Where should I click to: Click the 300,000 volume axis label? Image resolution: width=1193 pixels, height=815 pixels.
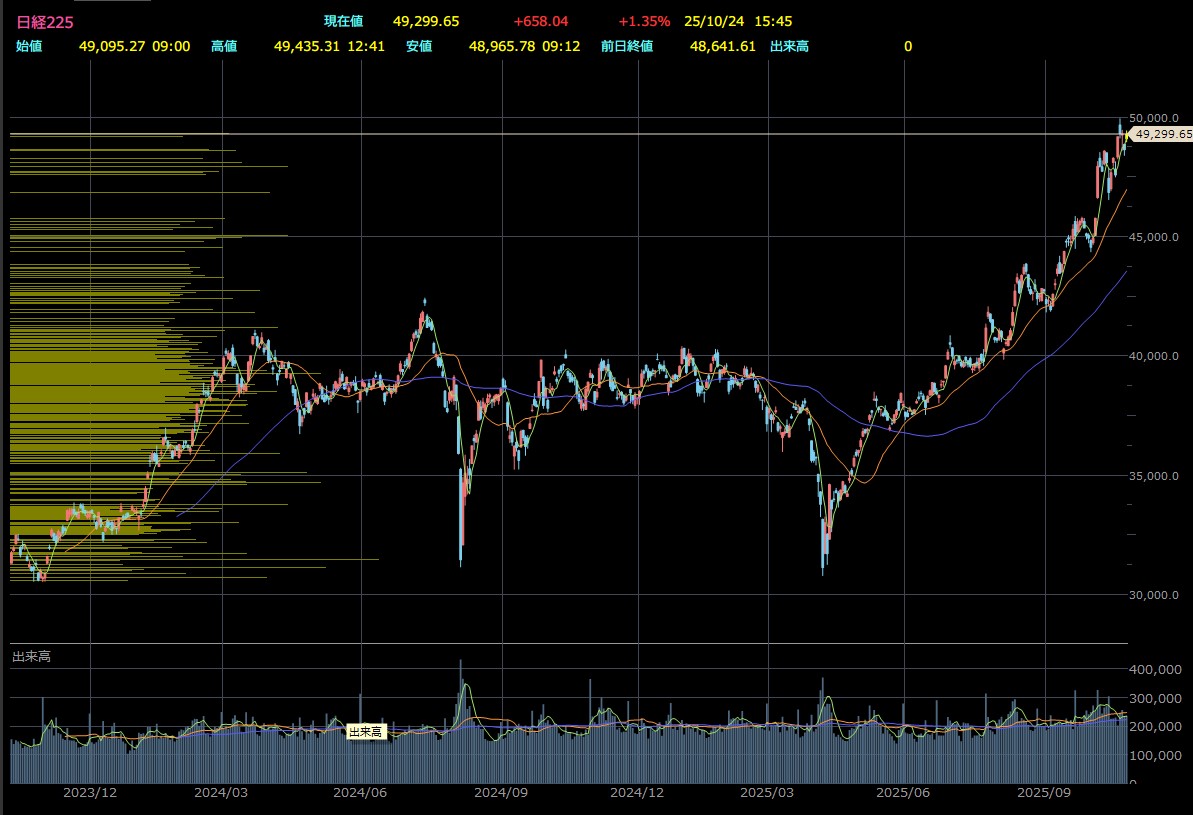click(x=1156, y=699)
